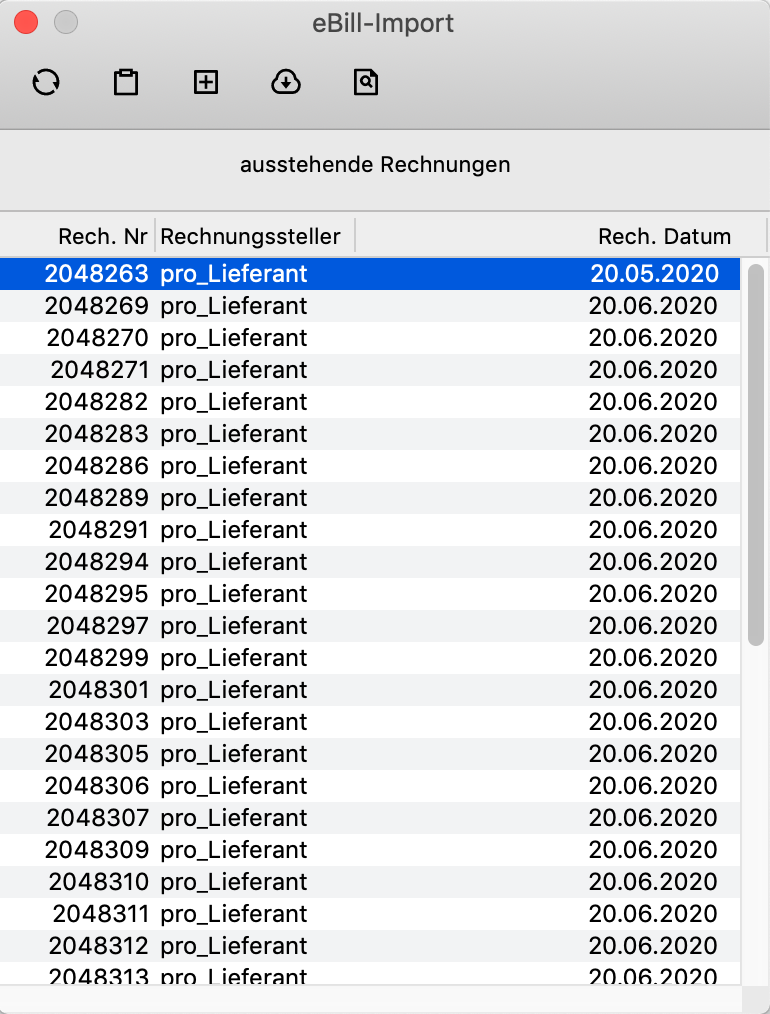Click the cloud download icon
This screenshot has height=1014, width=770.
pyautogui.click(x=286, y=82)
